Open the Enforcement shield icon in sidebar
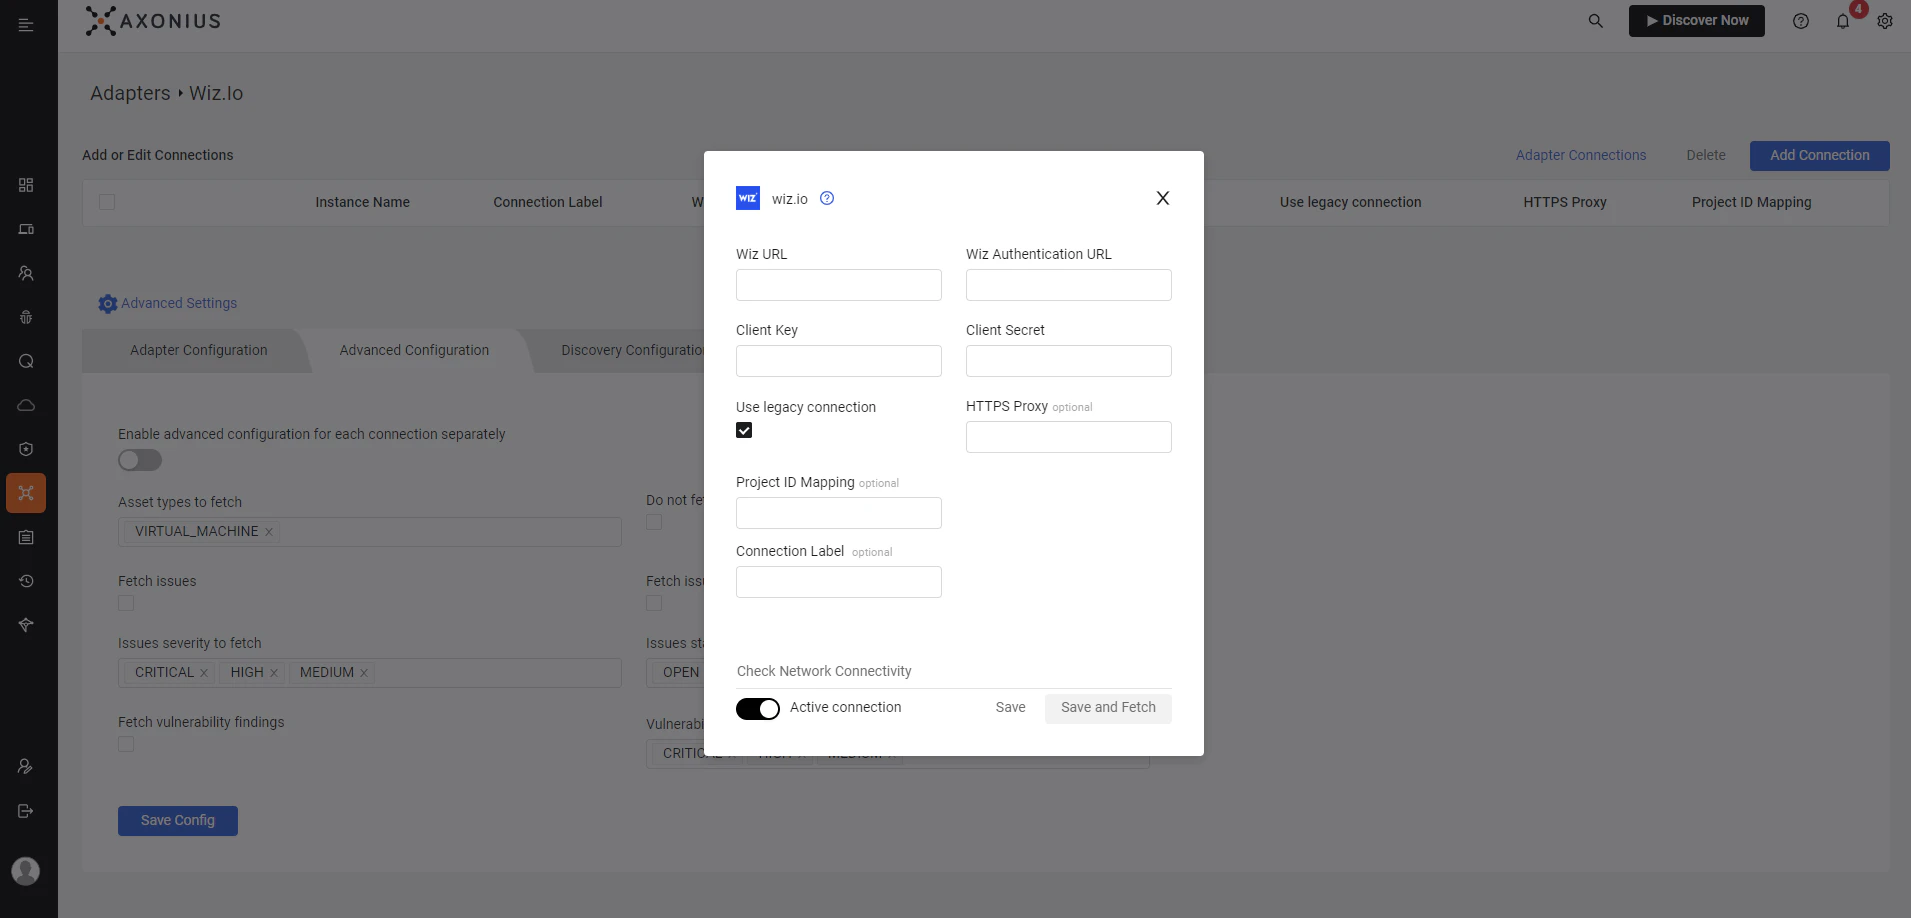This screenshot has width=1911, height=918. click(26, 449)
